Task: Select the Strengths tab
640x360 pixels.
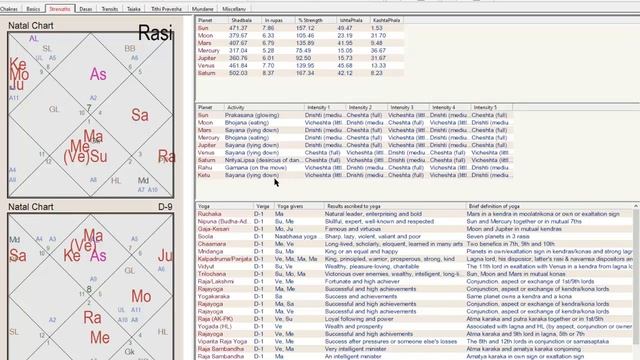Action: pyautogui.click(x=60, y=8)
